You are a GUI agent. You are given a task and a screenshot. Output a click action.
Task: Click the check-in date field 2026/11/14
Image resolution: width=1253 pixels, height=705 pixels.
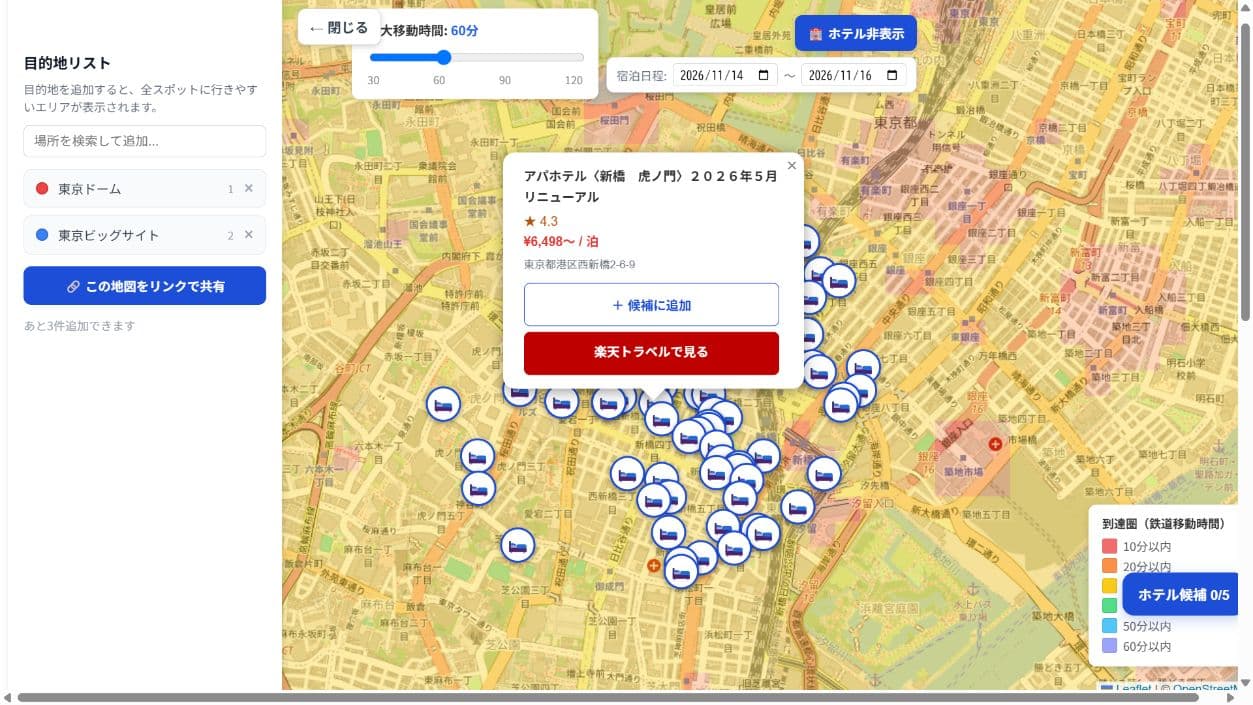click(x=725, y=76)
